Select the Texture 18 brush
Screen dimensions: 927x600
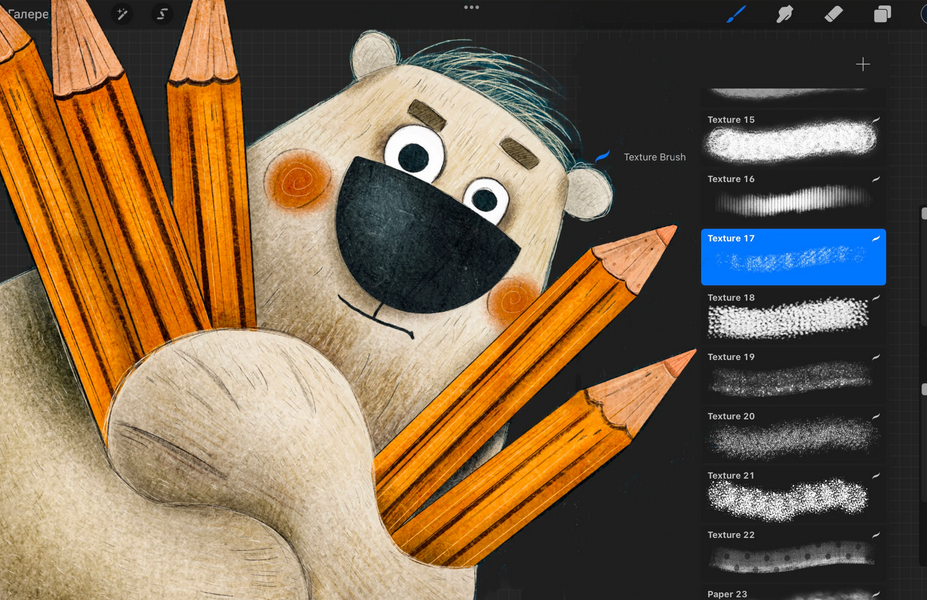(793, 316)
